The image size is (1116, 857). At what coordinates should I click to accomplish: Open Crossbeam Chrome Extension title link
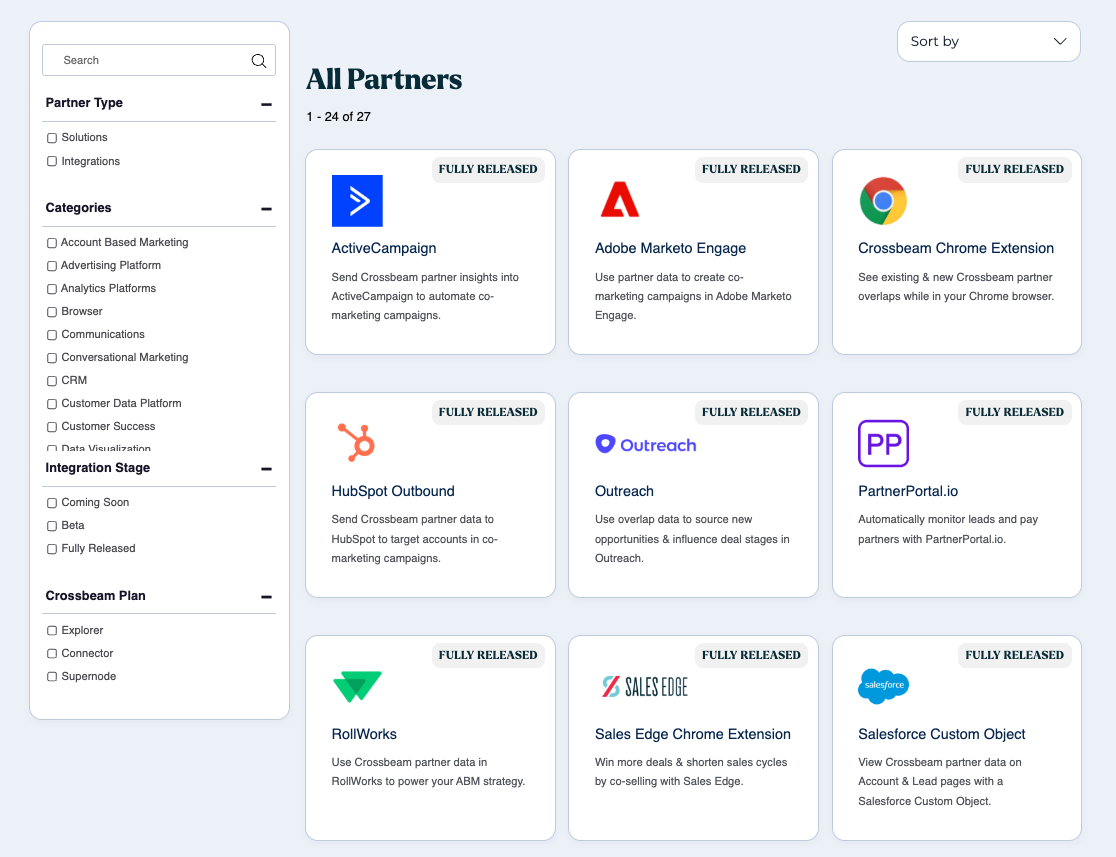(956, 248)
